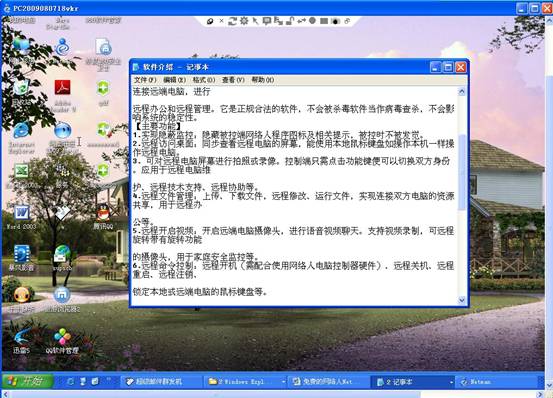Select the mouse pointer icon in the remote toolbar

[x=255, y=21]
